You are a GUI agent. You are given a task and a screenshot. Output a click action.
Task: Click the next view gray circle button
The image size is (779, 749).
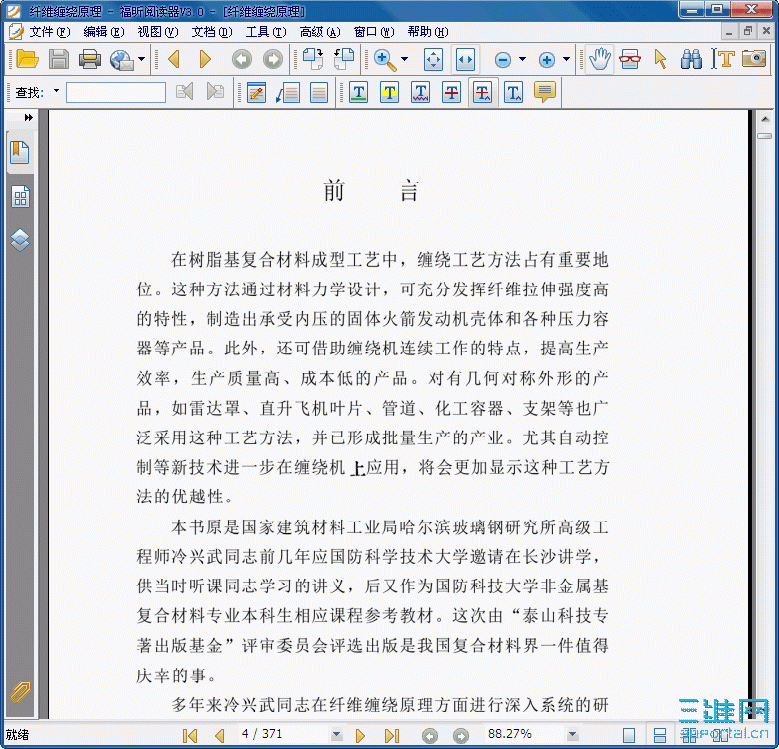click(x=273, y=60)
